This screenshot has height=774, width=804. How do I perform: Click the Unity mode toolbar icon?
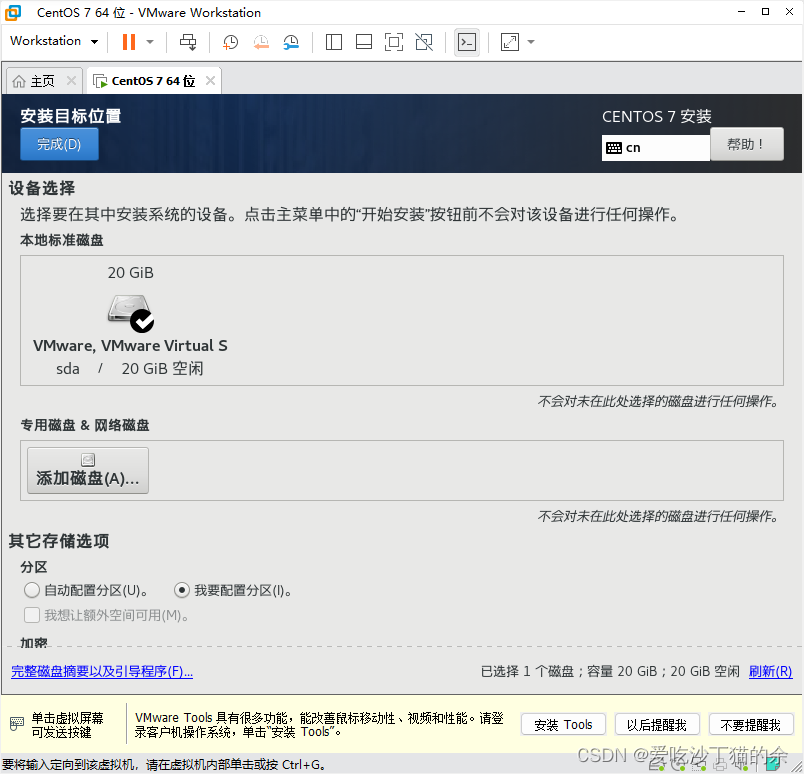point(424,42)
